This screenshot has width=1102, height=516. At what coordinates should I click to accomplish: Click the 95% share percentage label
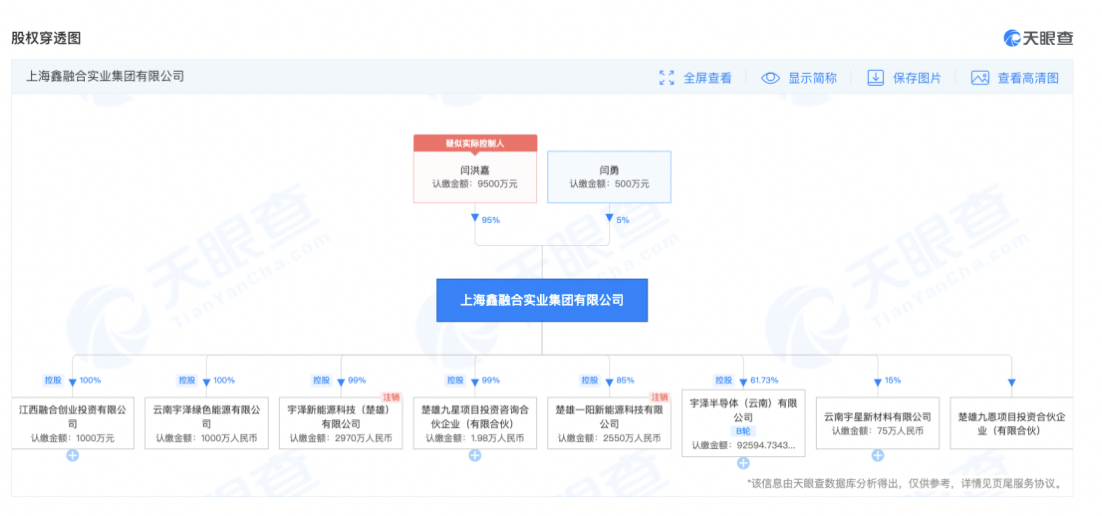click(491, 220)
